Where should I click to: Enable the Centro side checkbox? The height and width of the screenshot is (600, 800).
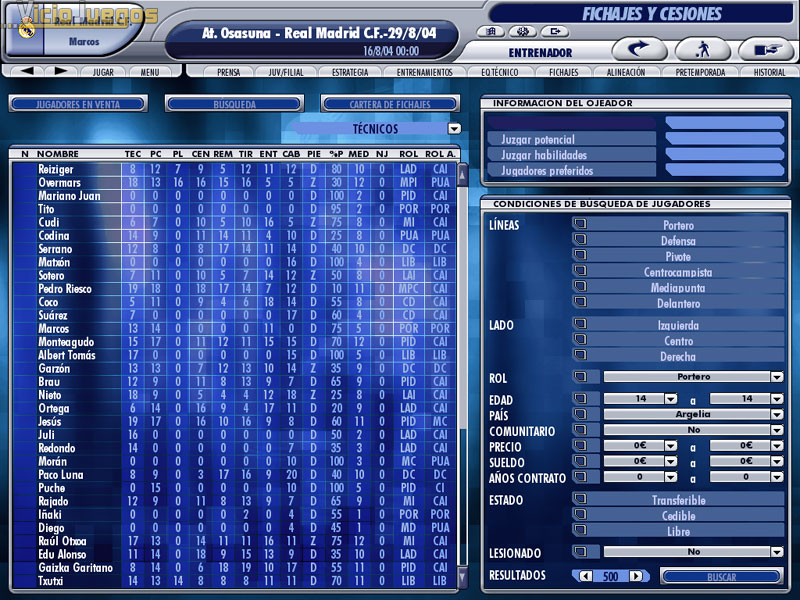tap(580, 340)
